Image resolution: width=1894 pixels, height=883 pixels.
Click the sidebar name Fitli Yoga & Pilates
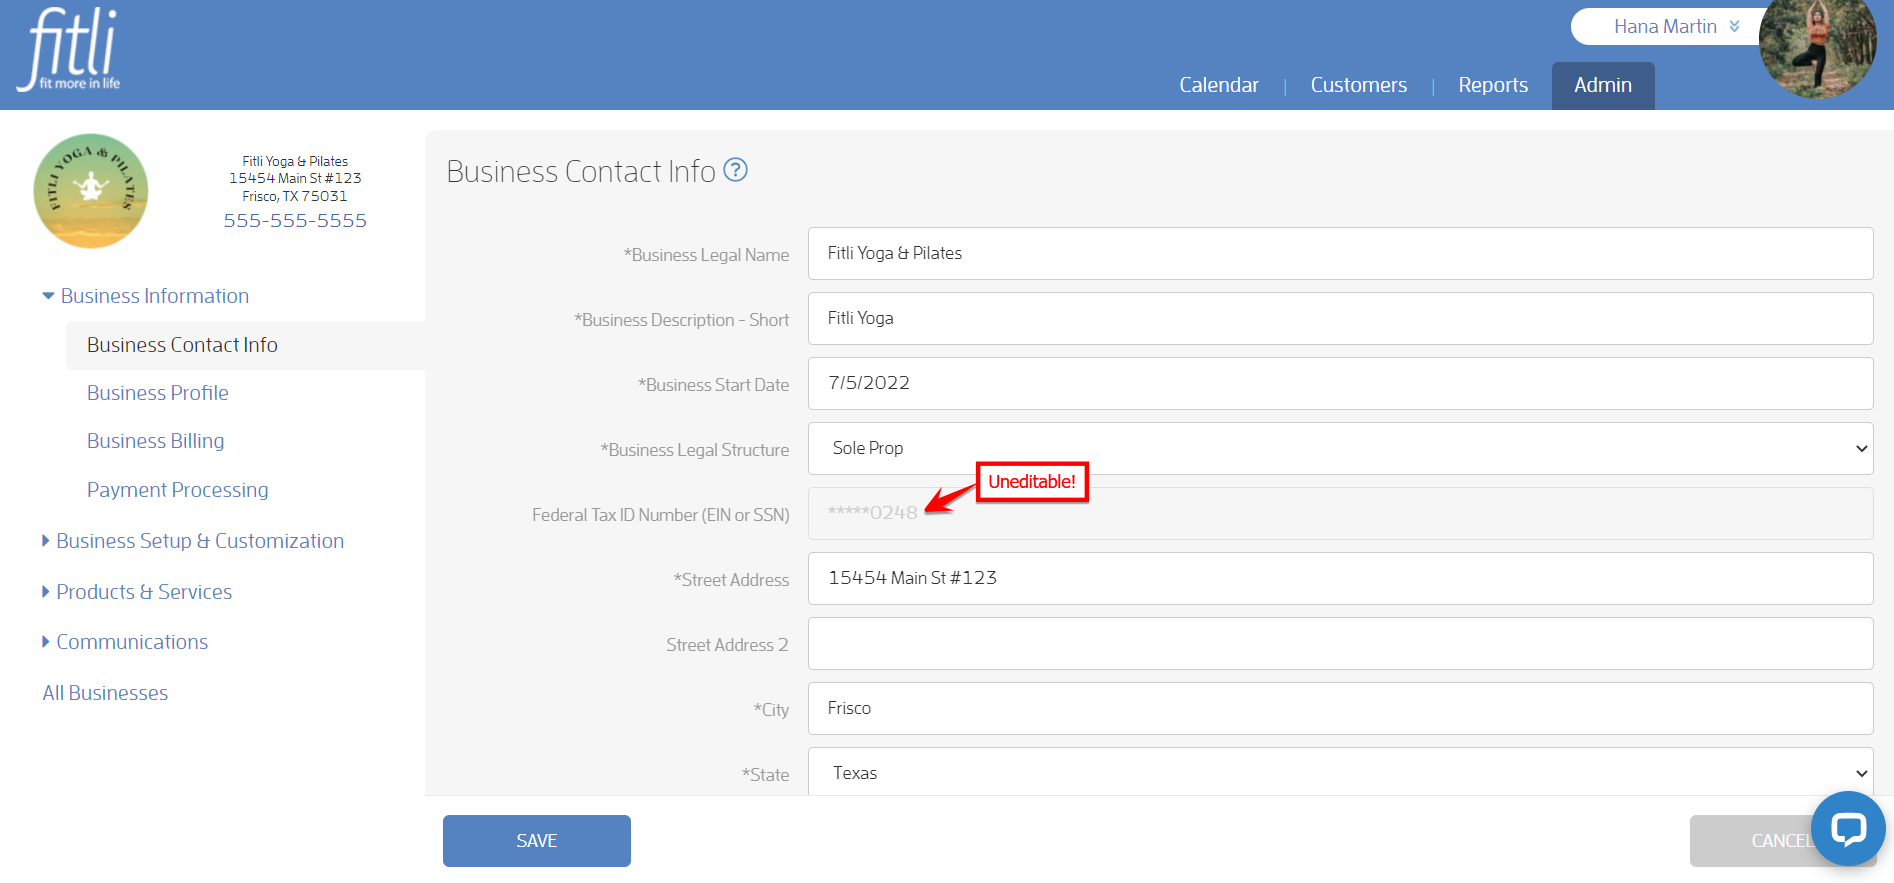pyautogui.click(x=295, y=161)
